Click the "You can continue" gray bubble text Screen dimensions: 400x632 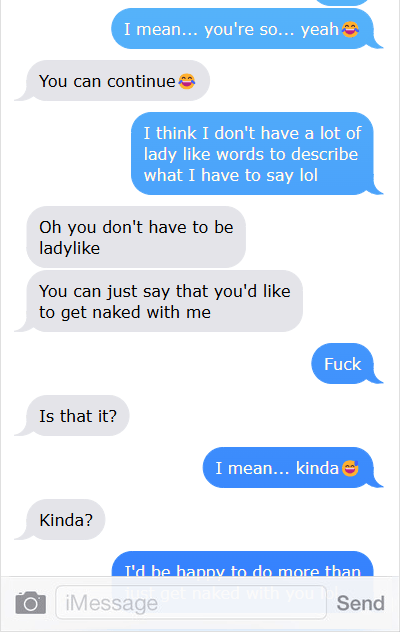pos(107,81)
